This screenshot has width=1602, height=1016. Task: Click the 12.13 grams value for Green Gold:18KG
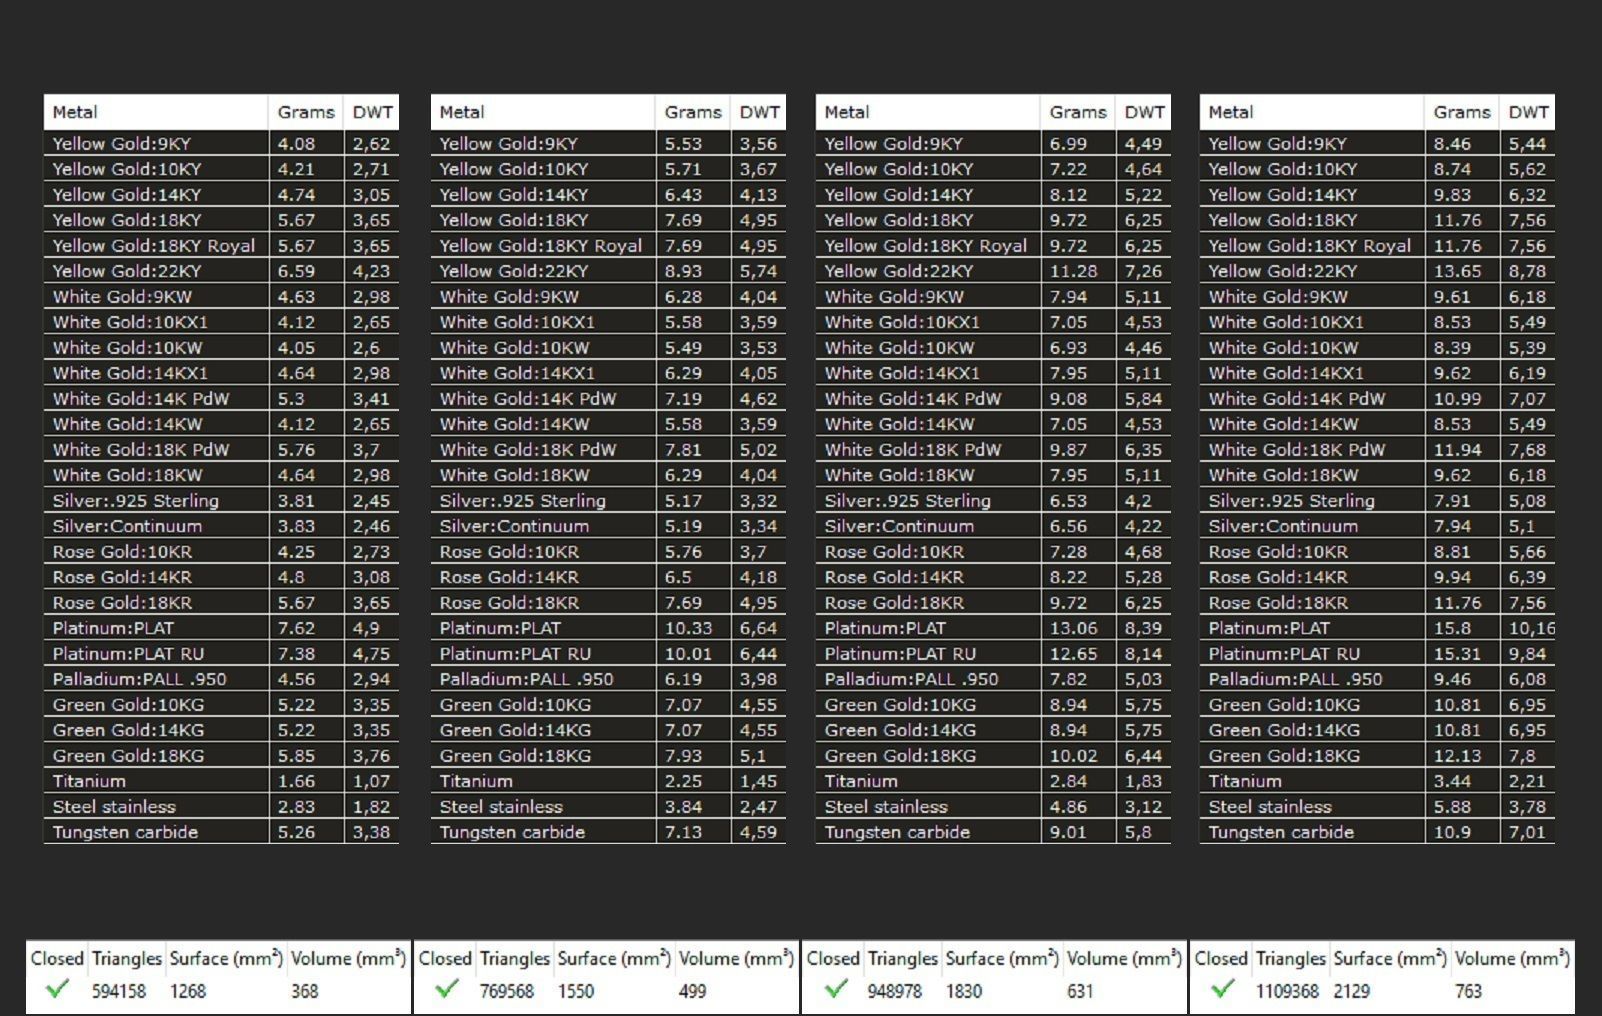[1457, 755]
